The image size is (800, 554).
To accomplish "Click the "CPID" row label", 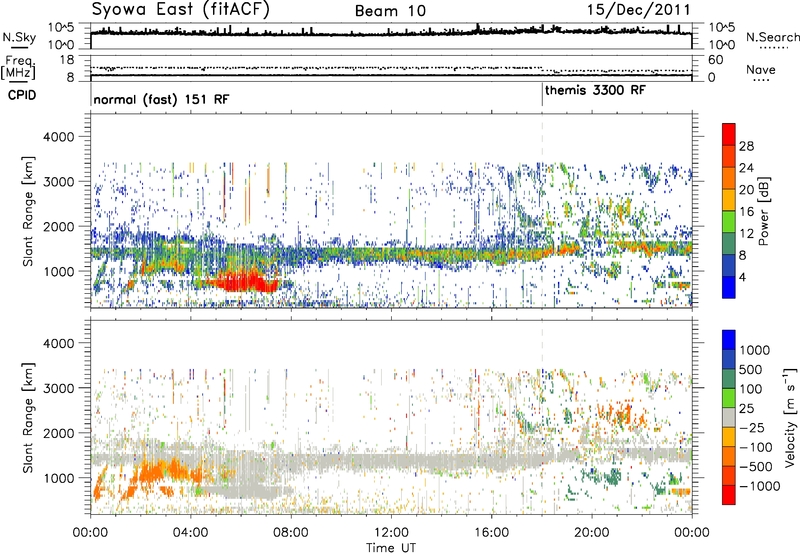I will click(22, 95).
